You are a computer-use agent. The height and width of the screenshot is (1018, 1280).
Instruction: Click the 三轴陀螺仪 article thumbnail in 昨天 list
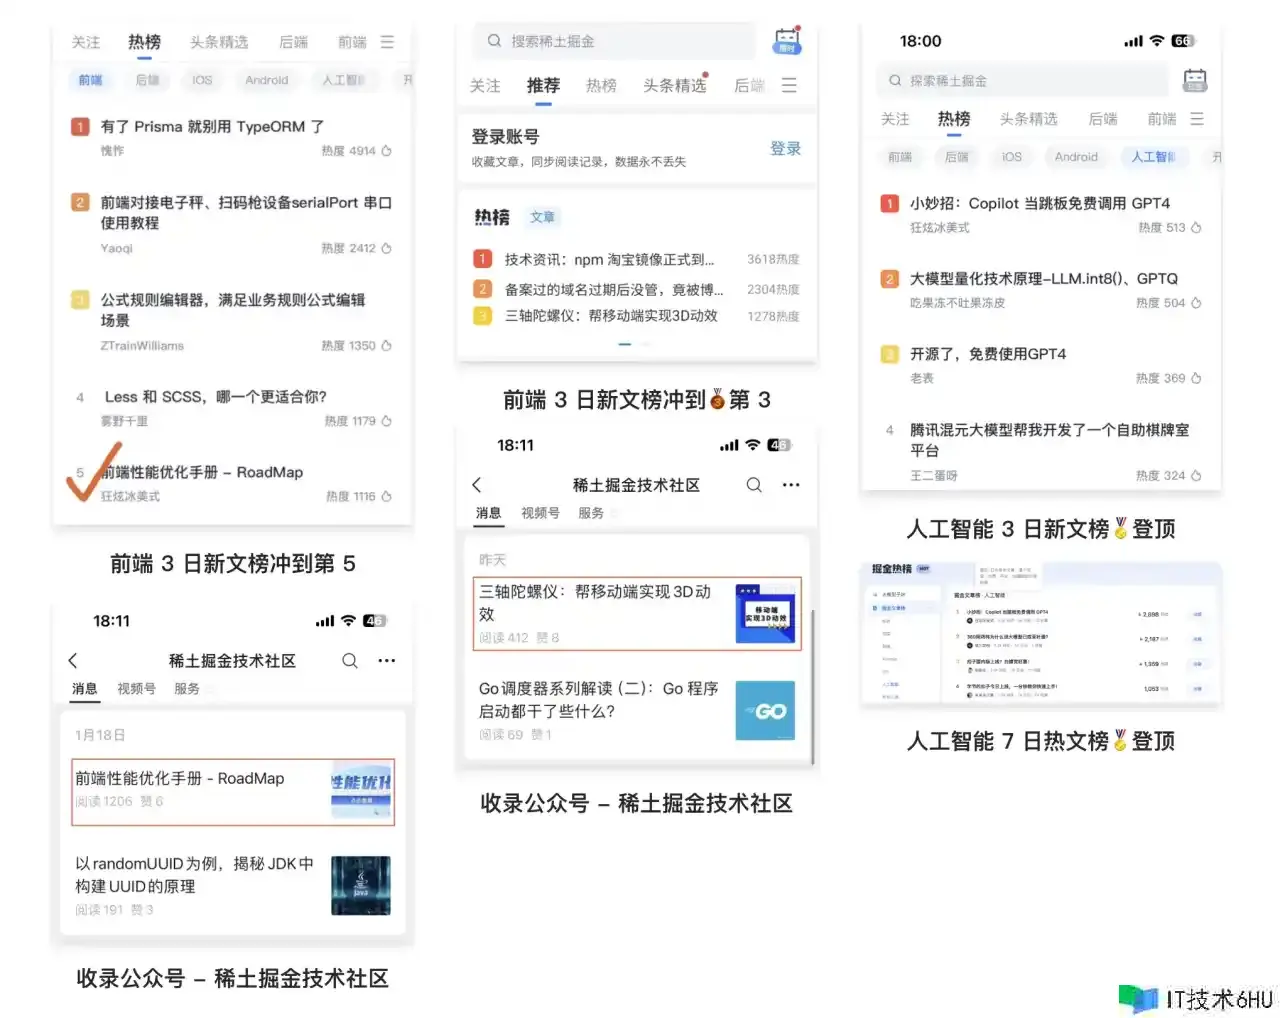coord(765,612)
